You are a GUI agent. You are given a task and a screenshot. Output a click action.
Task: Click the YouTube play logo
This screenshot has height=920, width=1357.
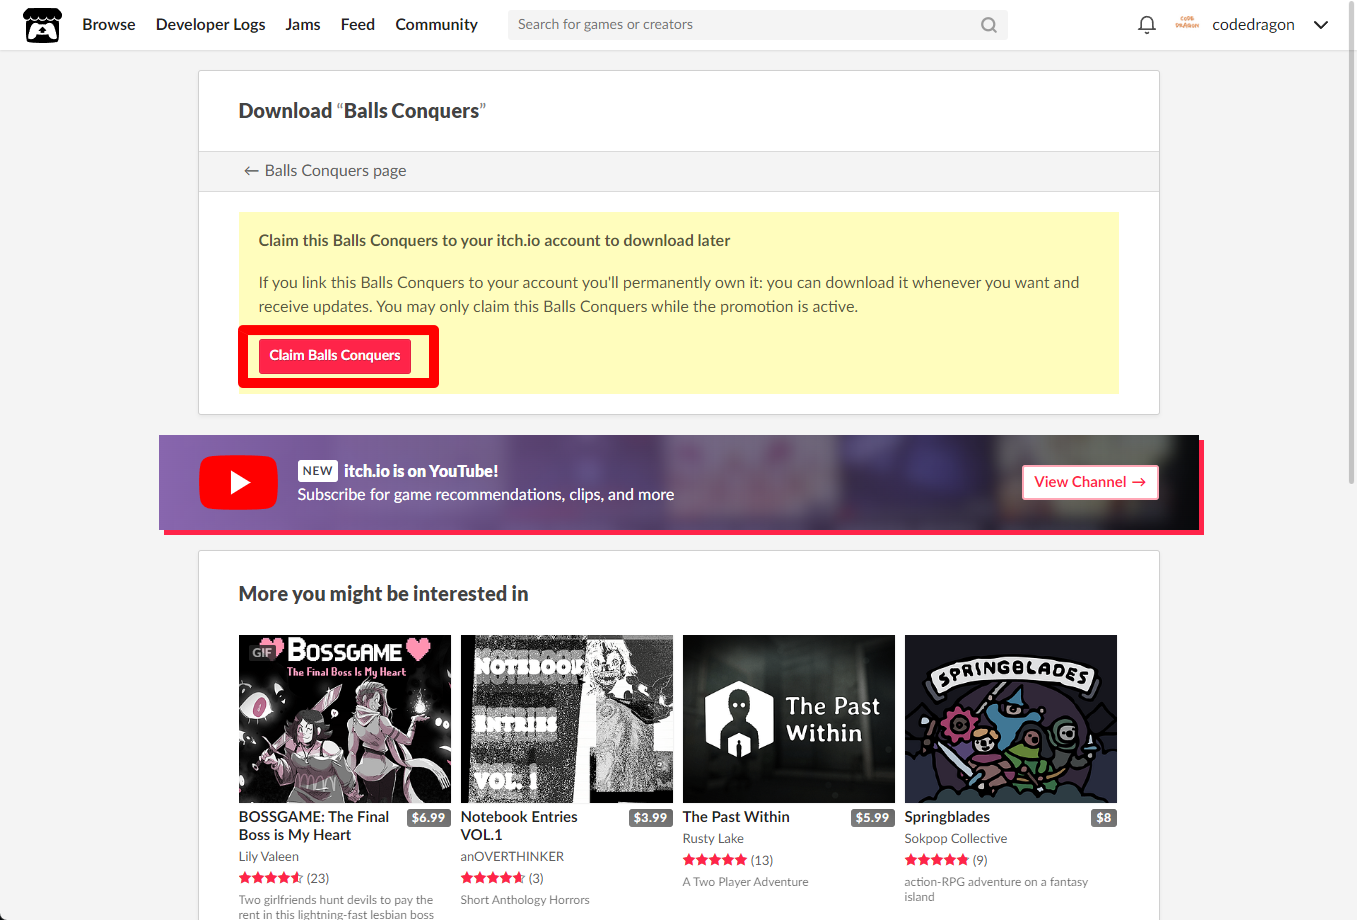click(238, 483)
